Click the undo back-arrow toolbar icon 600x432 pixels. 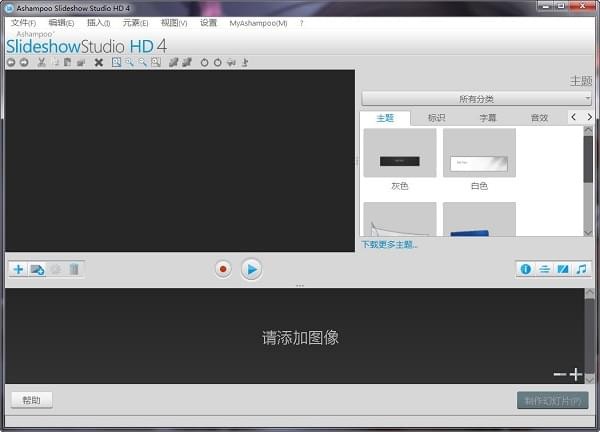[11, 62]
